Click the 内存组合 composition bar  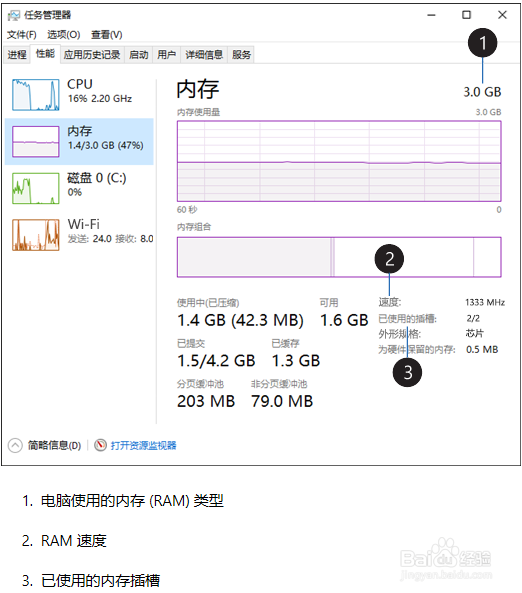(x=339, y=257)
